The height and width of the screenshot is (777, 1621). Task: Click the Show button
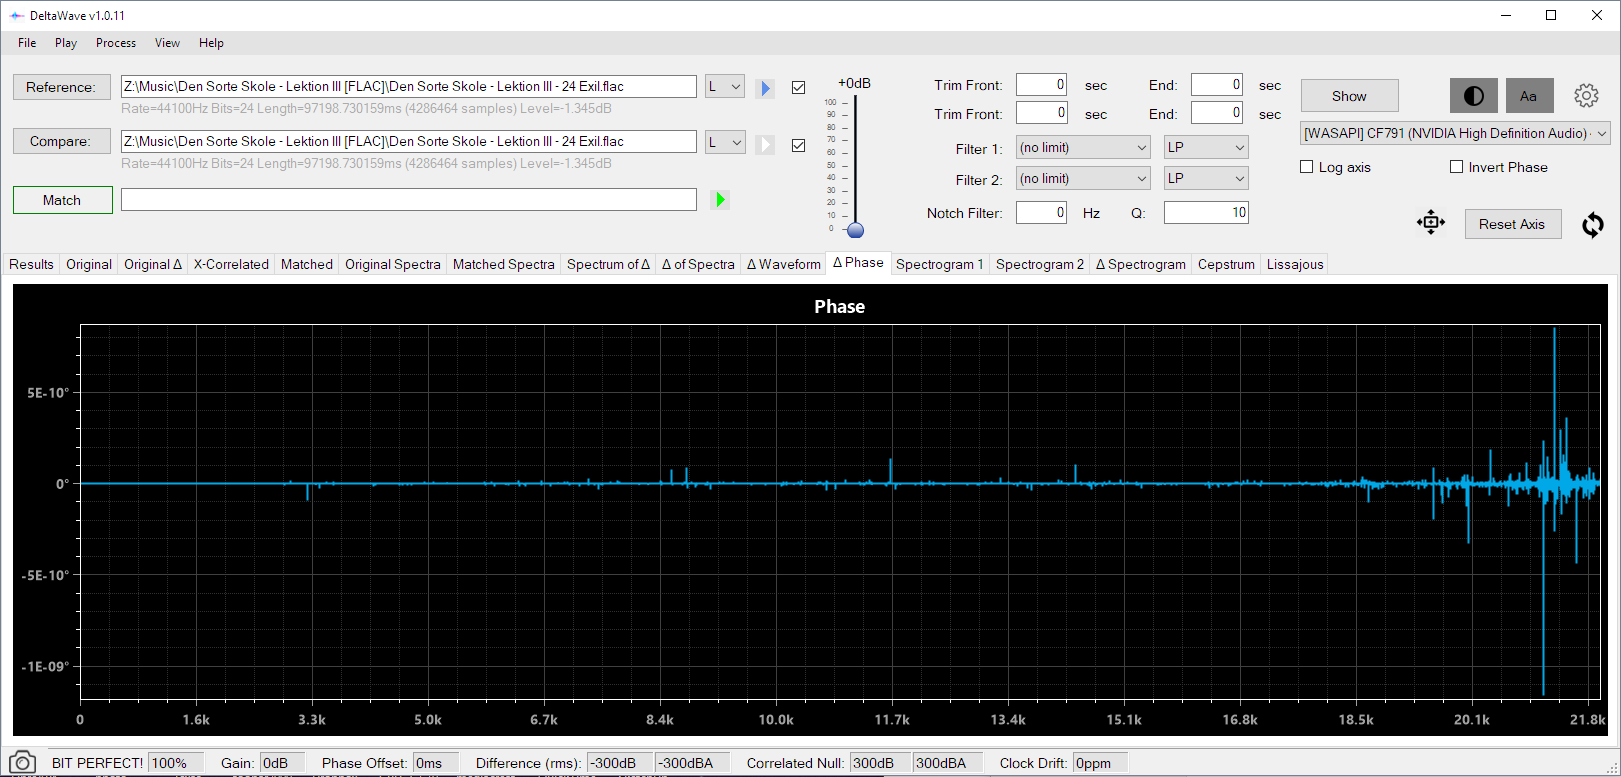tap(1349, 96)
